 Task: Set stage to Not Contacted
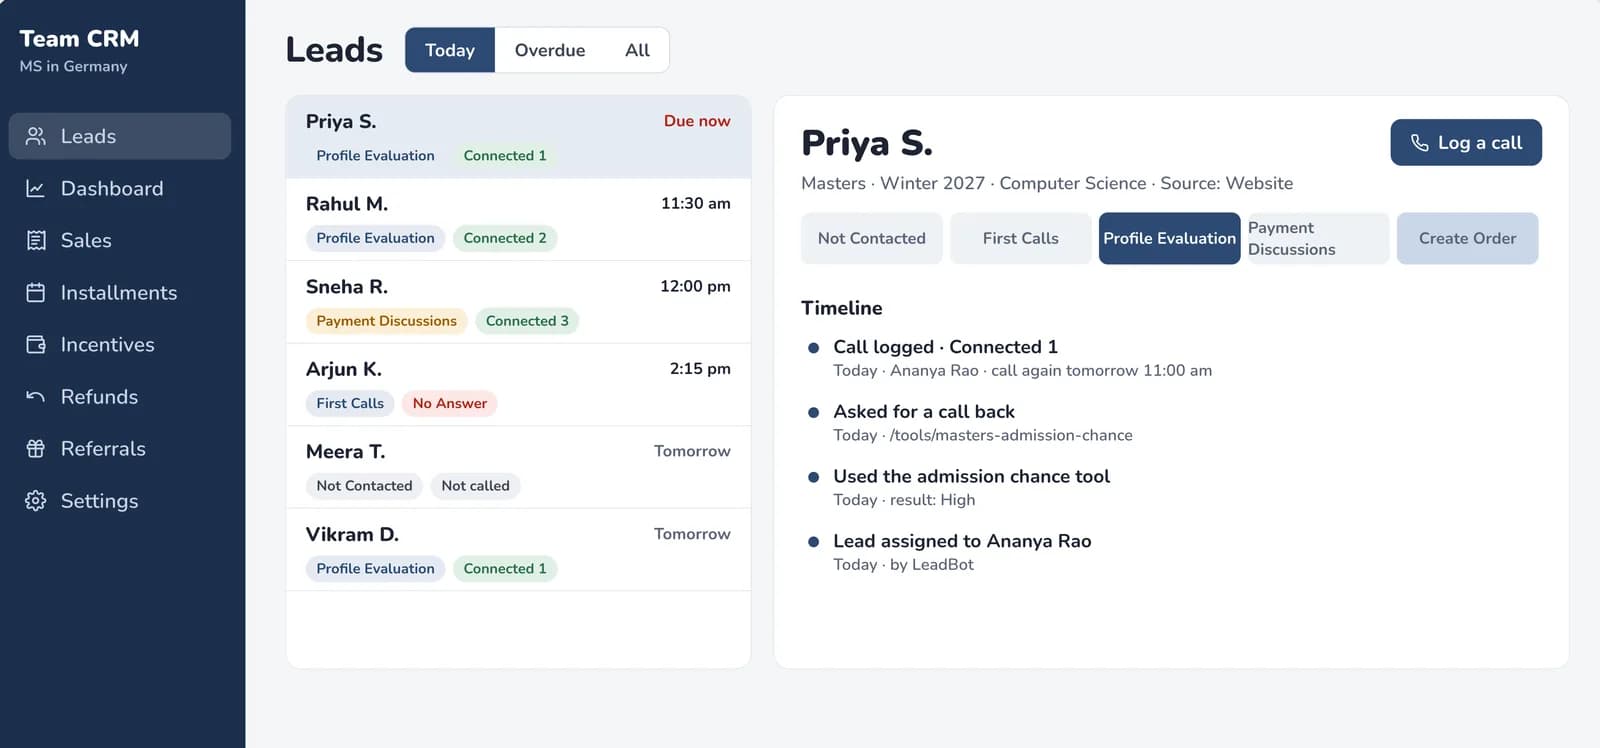pyautogui.click(x=872, y=238)
